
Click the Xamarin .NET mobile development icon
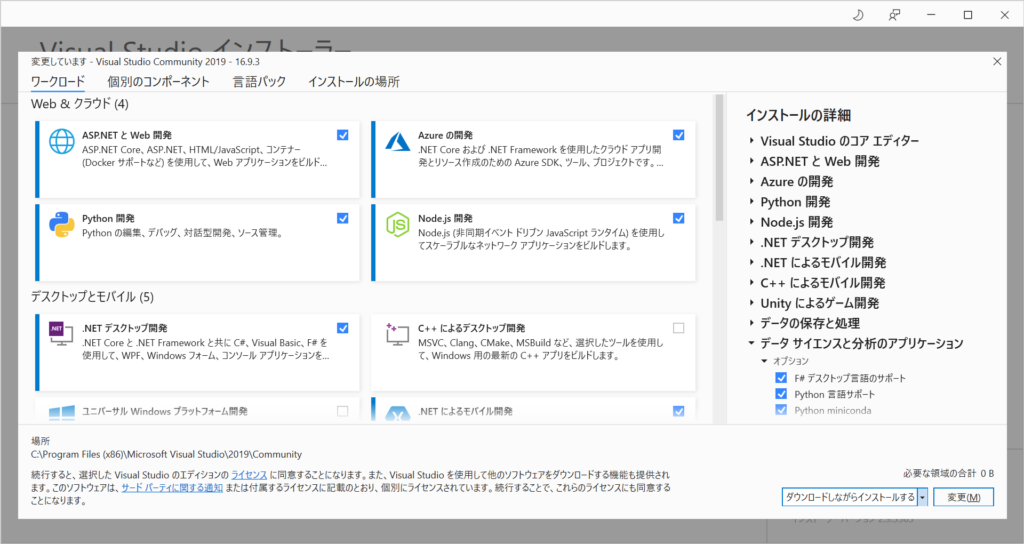pos(397,413)
